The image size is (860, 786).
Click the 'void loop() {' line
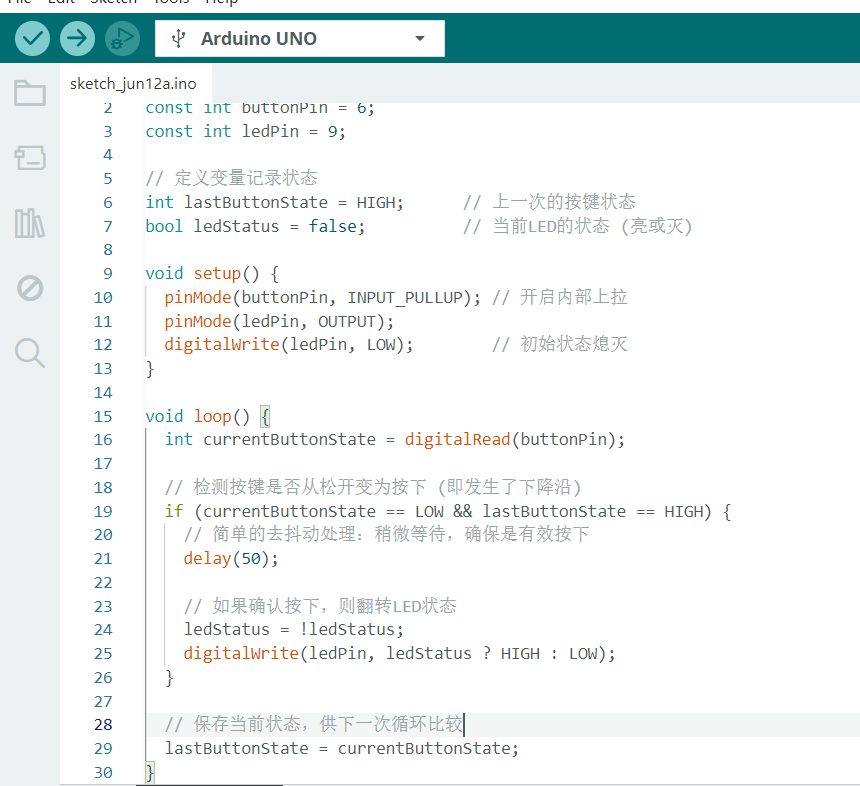208,416
